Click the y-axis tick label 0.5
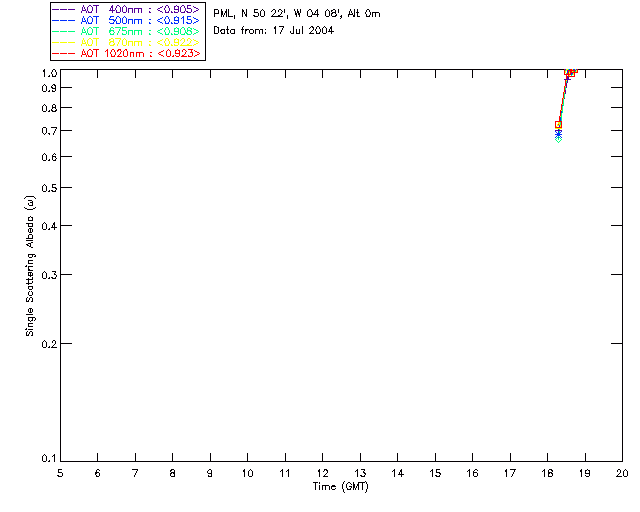 (49, 188)
